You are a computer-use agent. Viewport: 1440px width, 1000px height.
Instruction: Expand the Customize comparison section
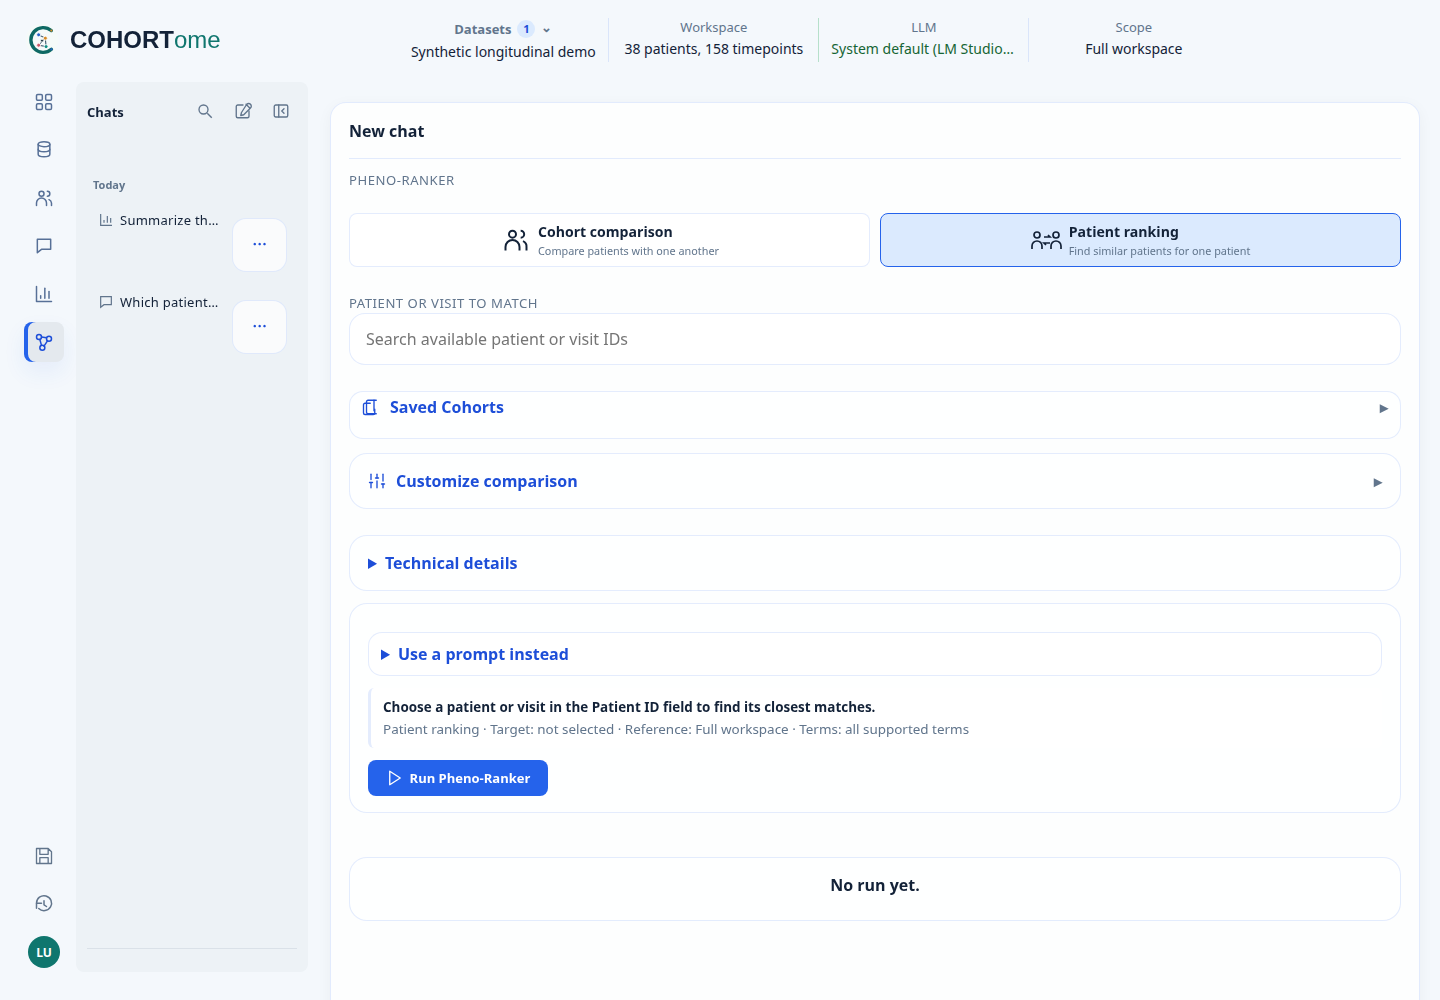coord(875,481)
